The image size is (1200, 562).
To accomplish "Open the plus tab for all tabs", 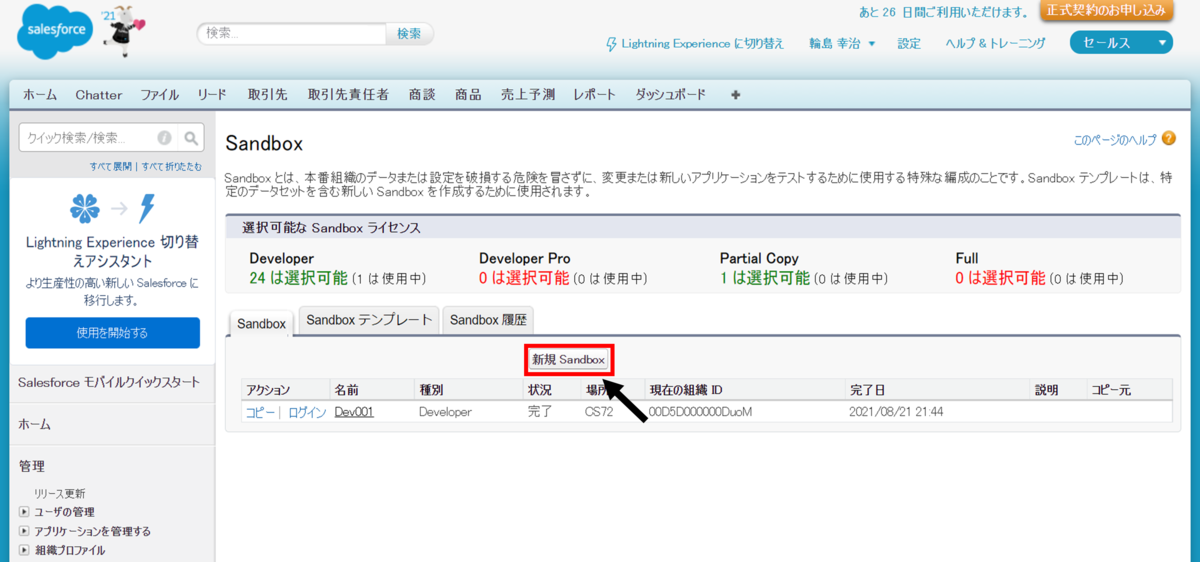I will click(x=736, y=95).
